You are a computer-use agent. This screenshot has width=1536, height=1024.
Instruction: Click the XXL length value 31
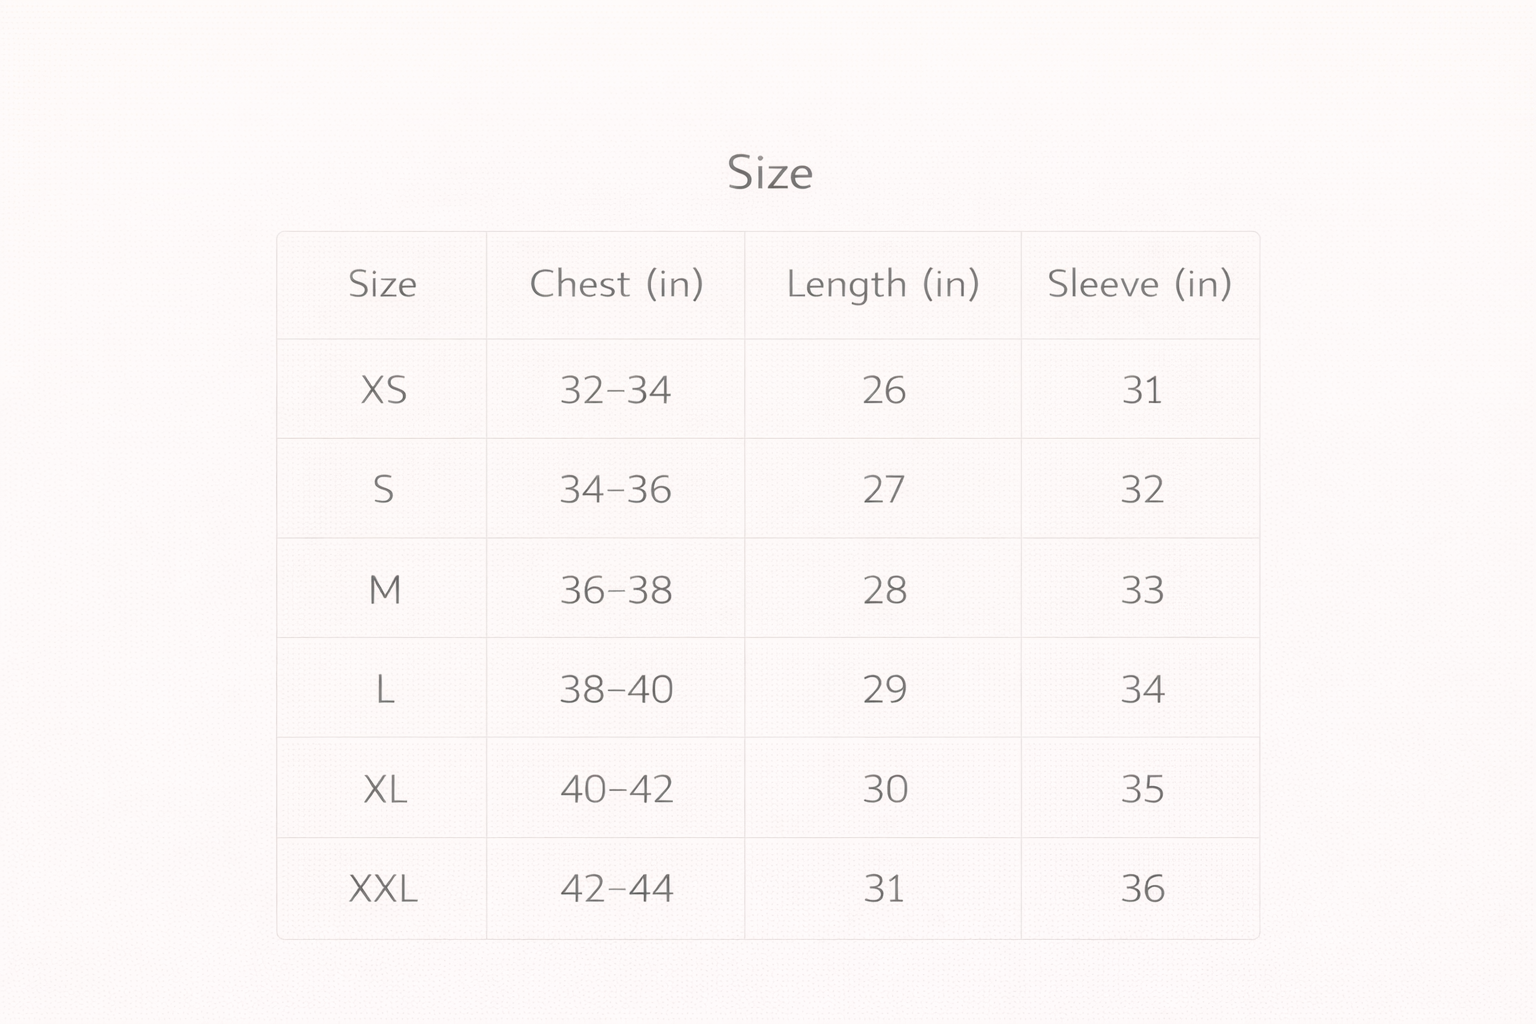(x=884, y=888)
